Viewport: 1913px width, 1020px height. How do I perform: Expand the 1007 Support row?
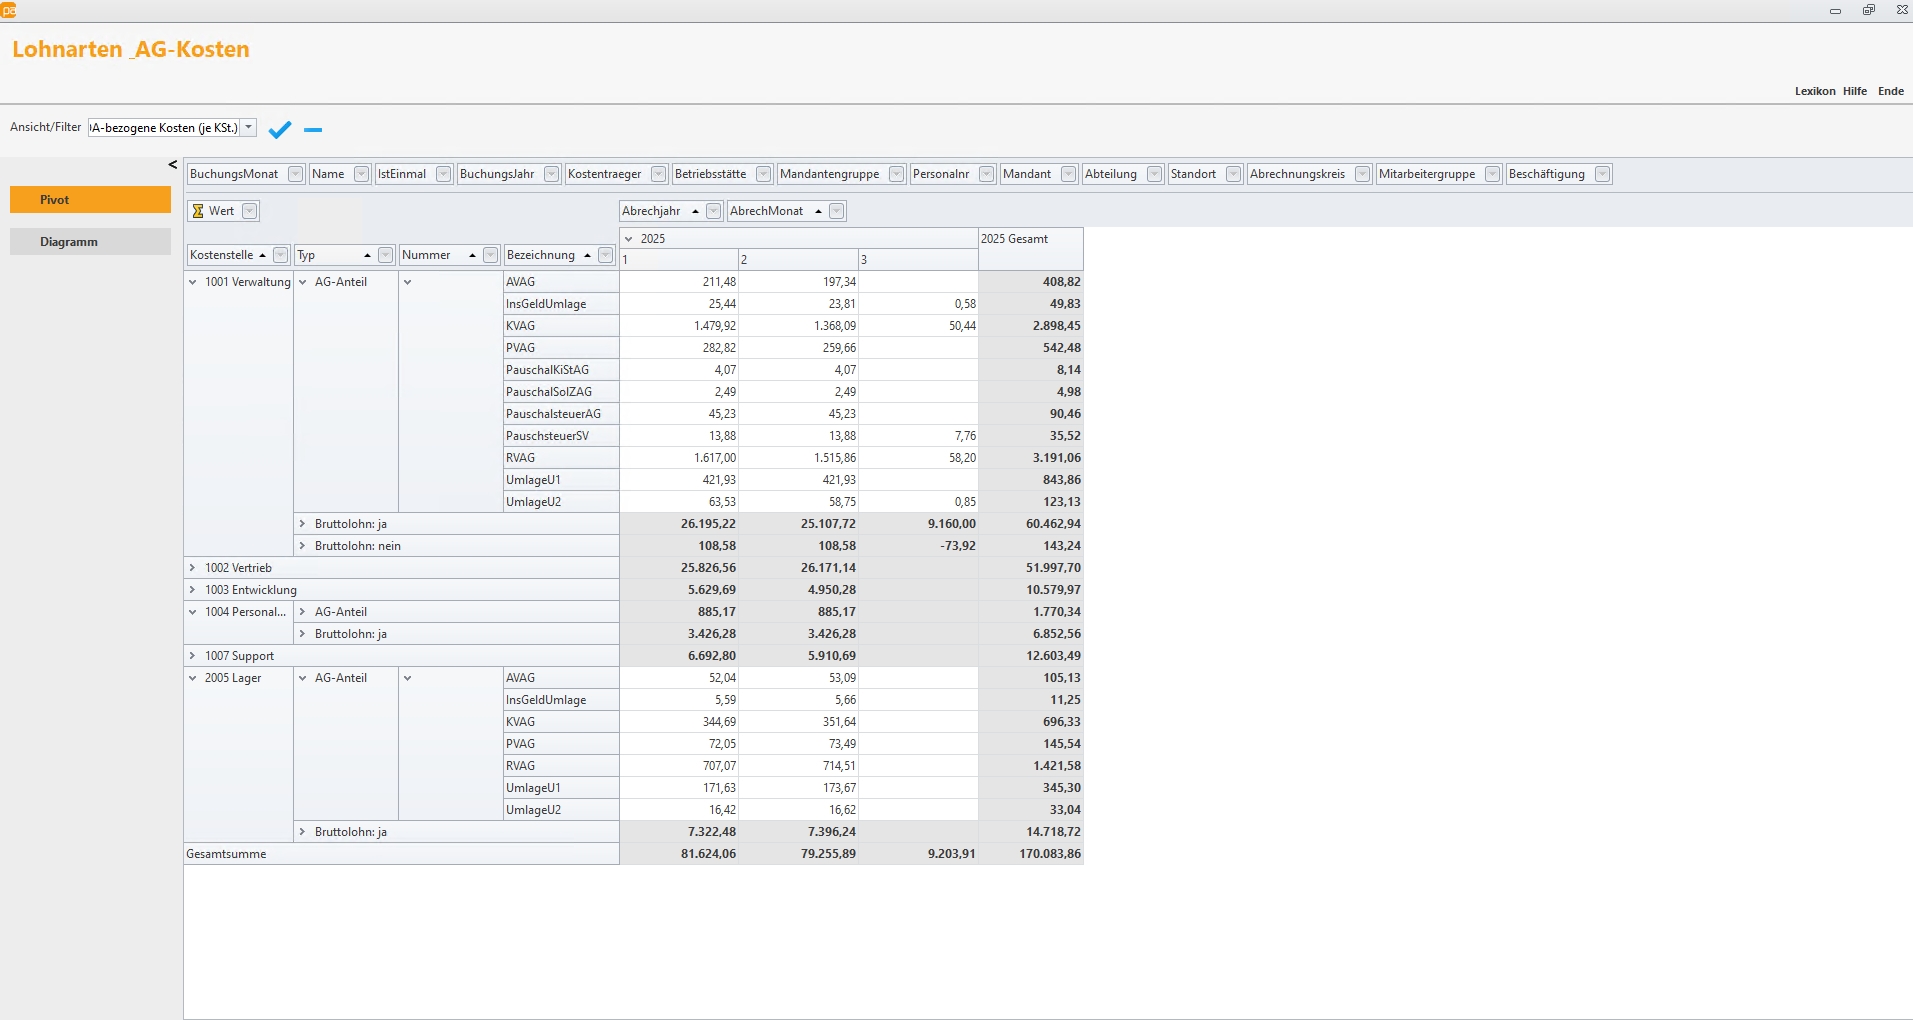[x=193, y=656]
